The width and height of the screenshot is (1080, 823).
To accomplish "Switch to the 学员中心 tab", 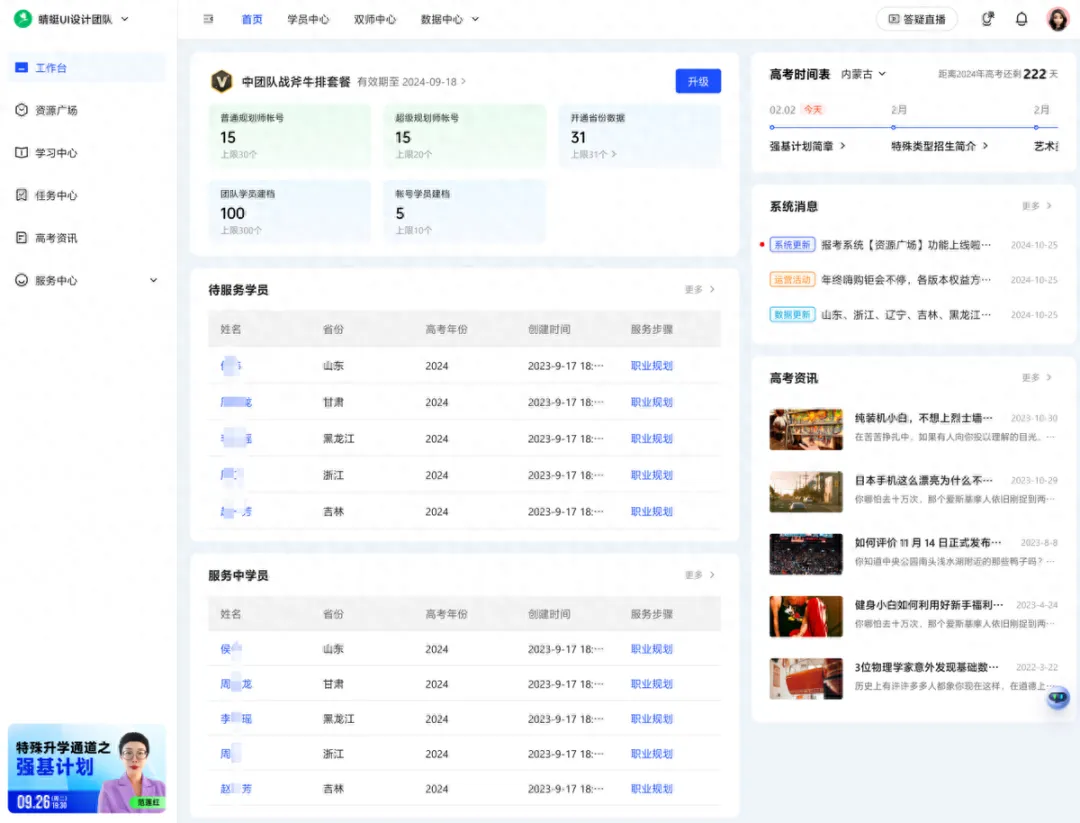I will tap(309, 18).
